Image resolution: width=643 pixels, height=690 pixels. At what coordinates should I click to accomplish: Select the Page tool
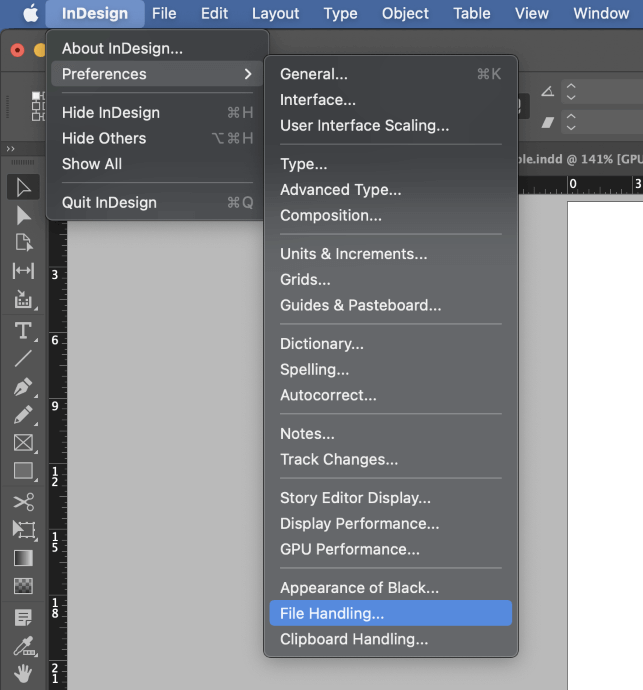[23, 242]
